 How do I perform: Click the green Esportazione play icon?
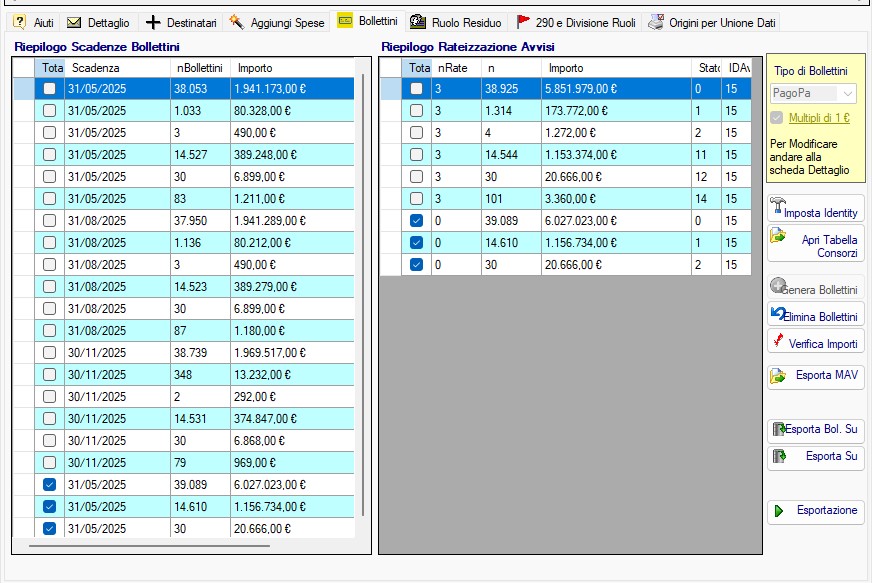(777, 511)
